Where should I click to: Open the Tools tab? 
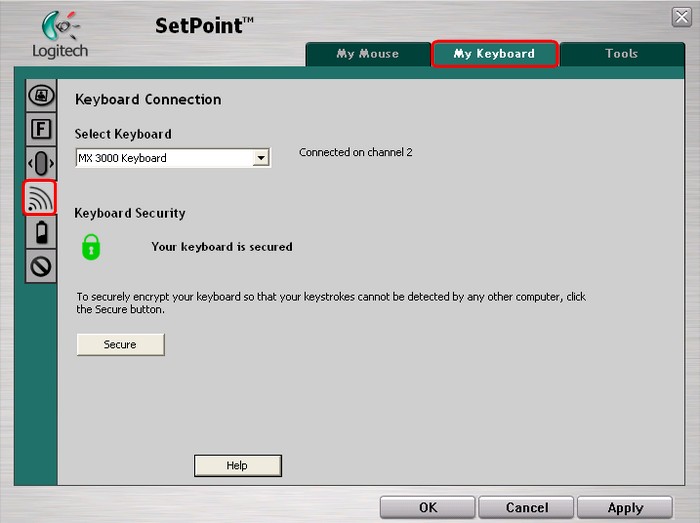click(x=621, y=54)
